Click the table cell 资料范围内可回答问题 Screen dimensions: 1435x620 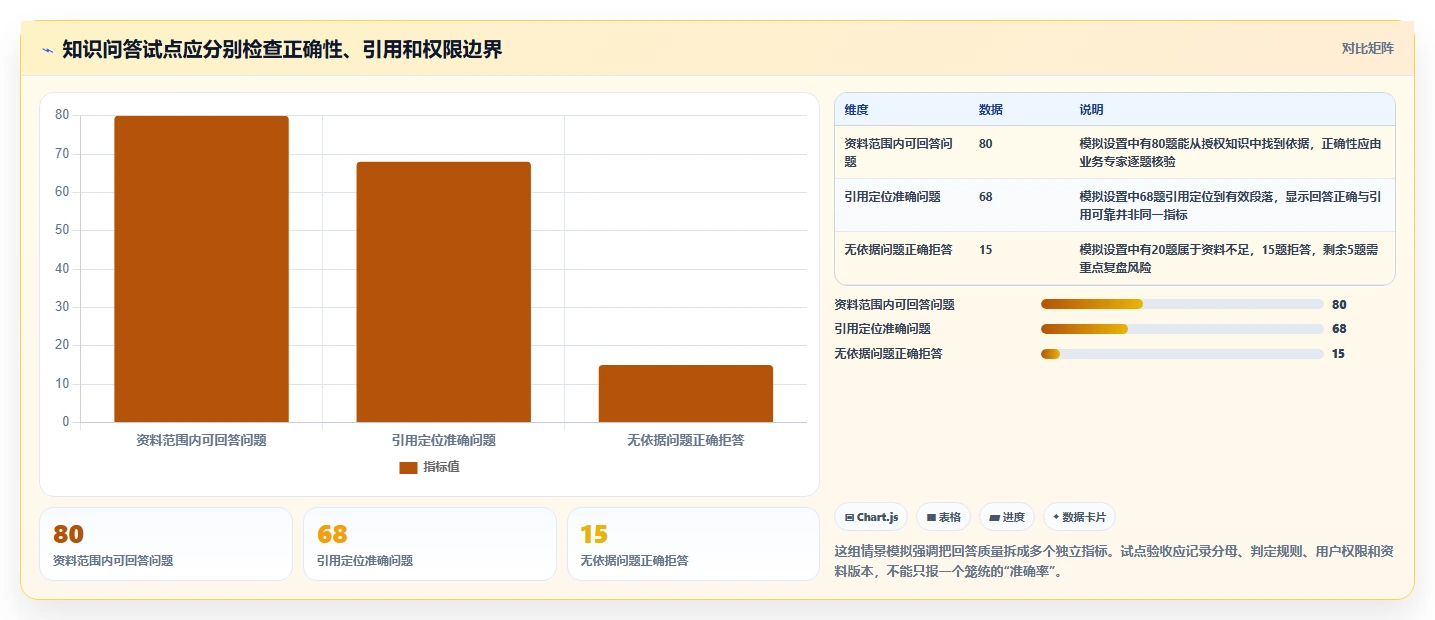click(x=900, y=152)
